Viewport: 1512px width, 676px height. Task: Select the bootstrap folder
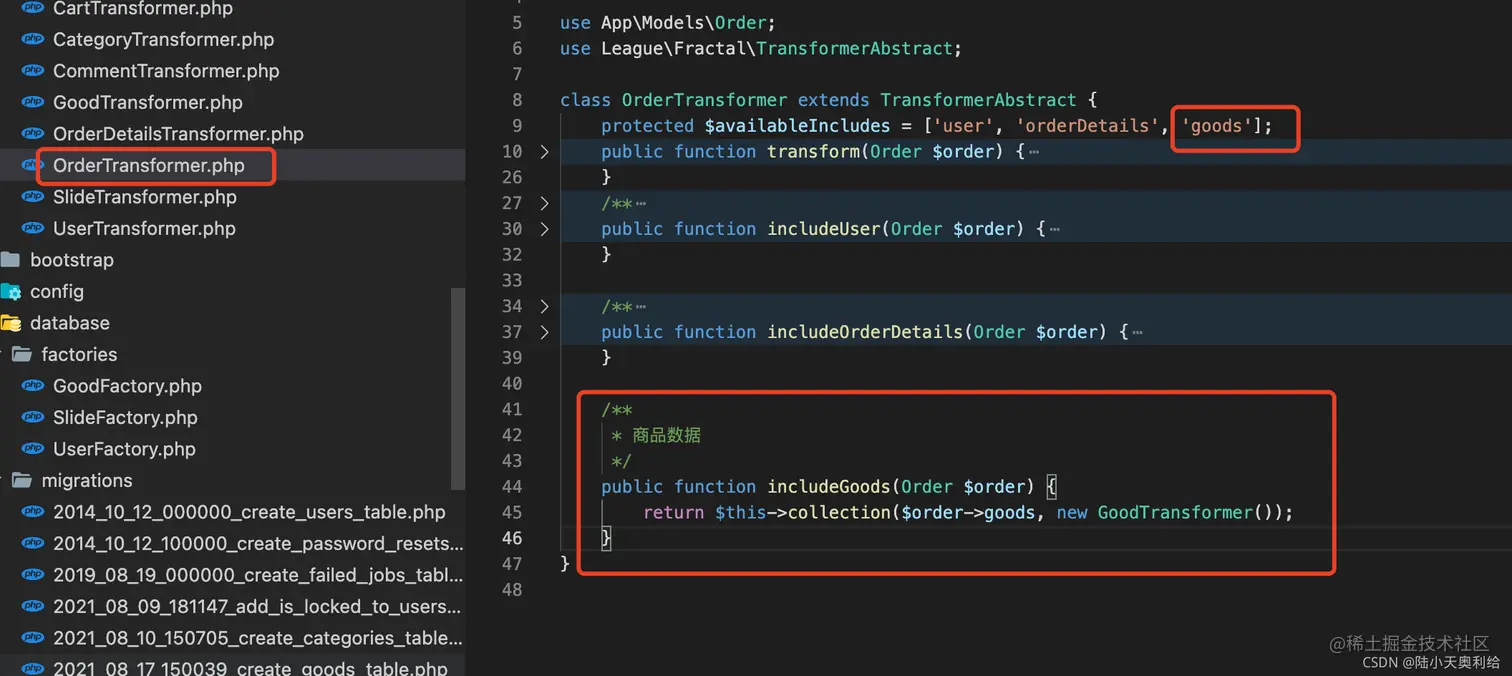tap(72, 260)
